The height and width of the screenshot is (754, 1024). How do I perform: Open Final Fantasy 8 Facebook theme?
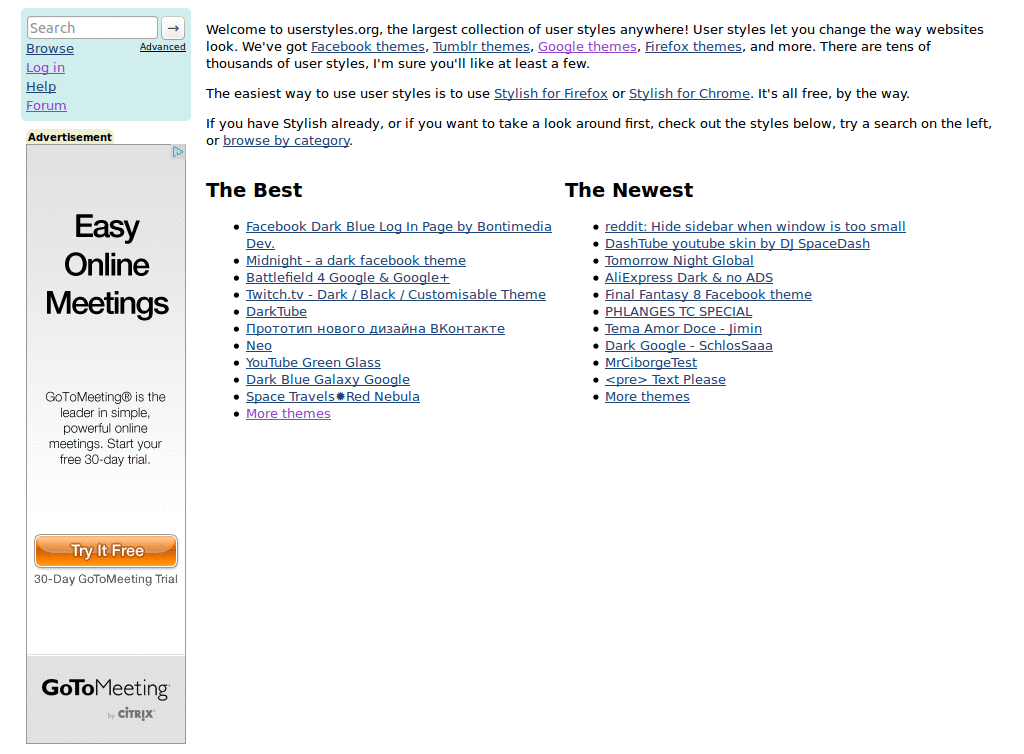pyautogui.click(x=709, y=294)
